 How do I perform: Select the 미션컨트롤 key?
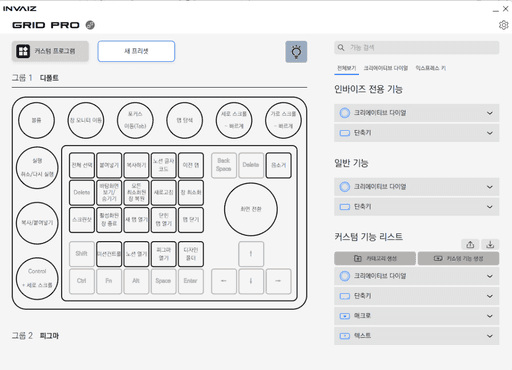click(109, 254)
